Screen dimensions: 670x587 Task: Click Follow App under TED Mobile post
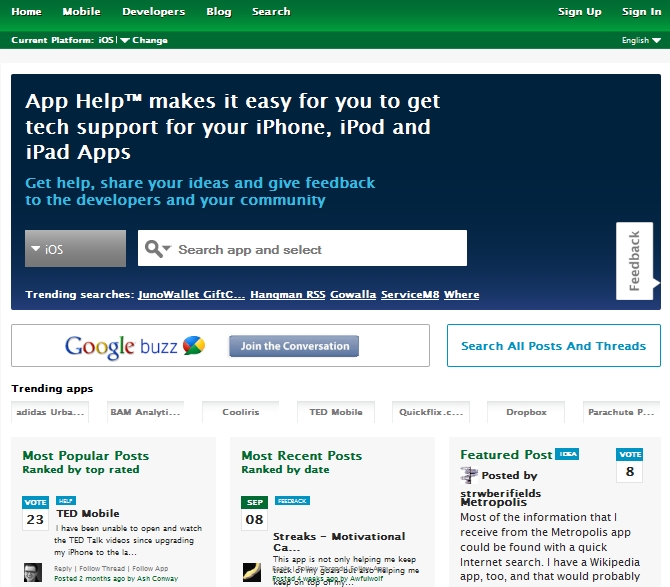(150, 569)
